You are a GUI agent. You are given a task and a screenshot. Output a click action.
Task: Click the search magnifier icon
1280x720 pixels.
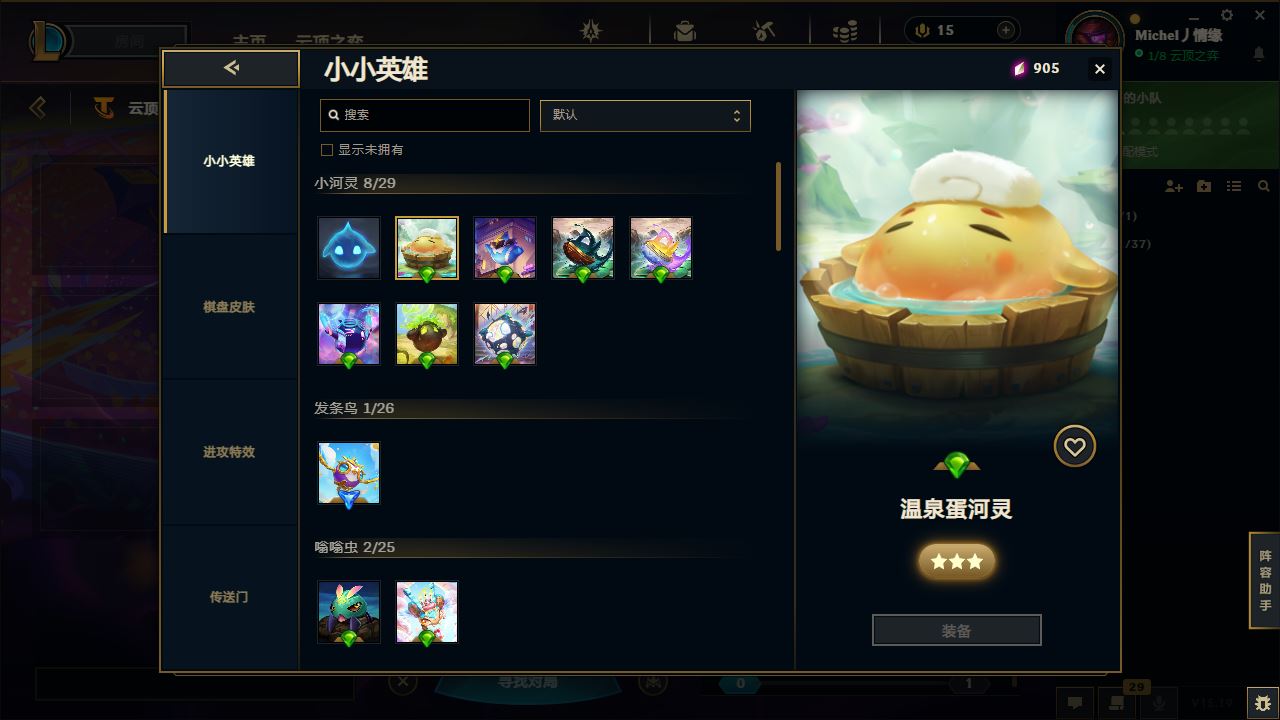[x=334, y=115]
